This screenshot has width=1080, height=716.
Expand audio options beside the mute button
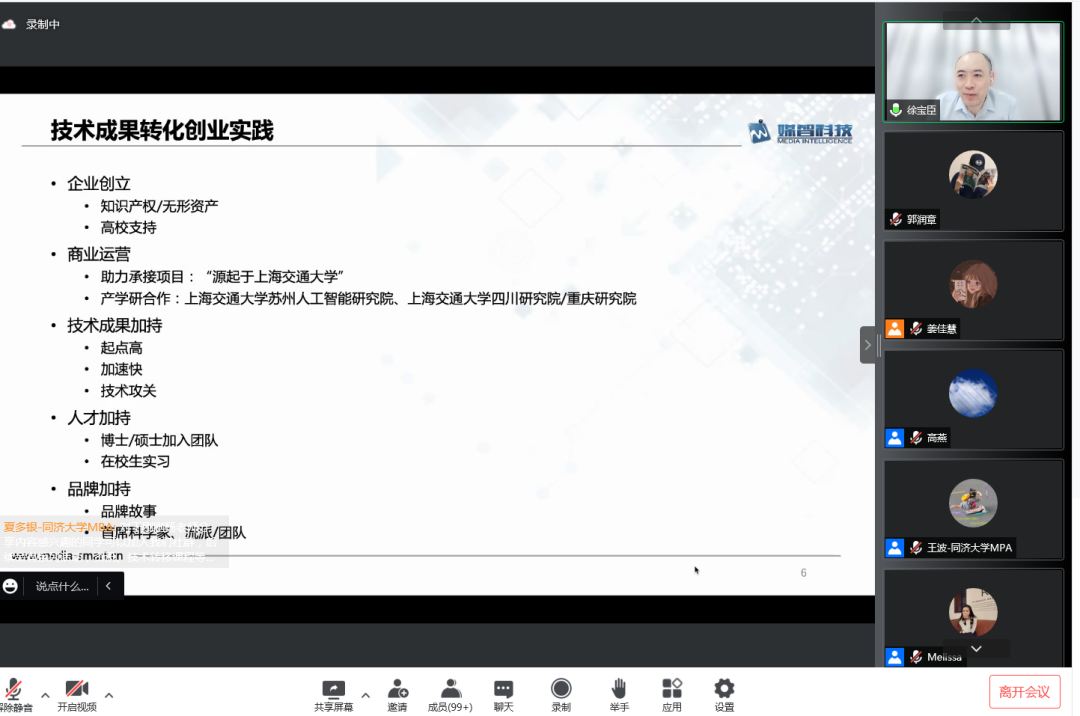click(44, 695)
